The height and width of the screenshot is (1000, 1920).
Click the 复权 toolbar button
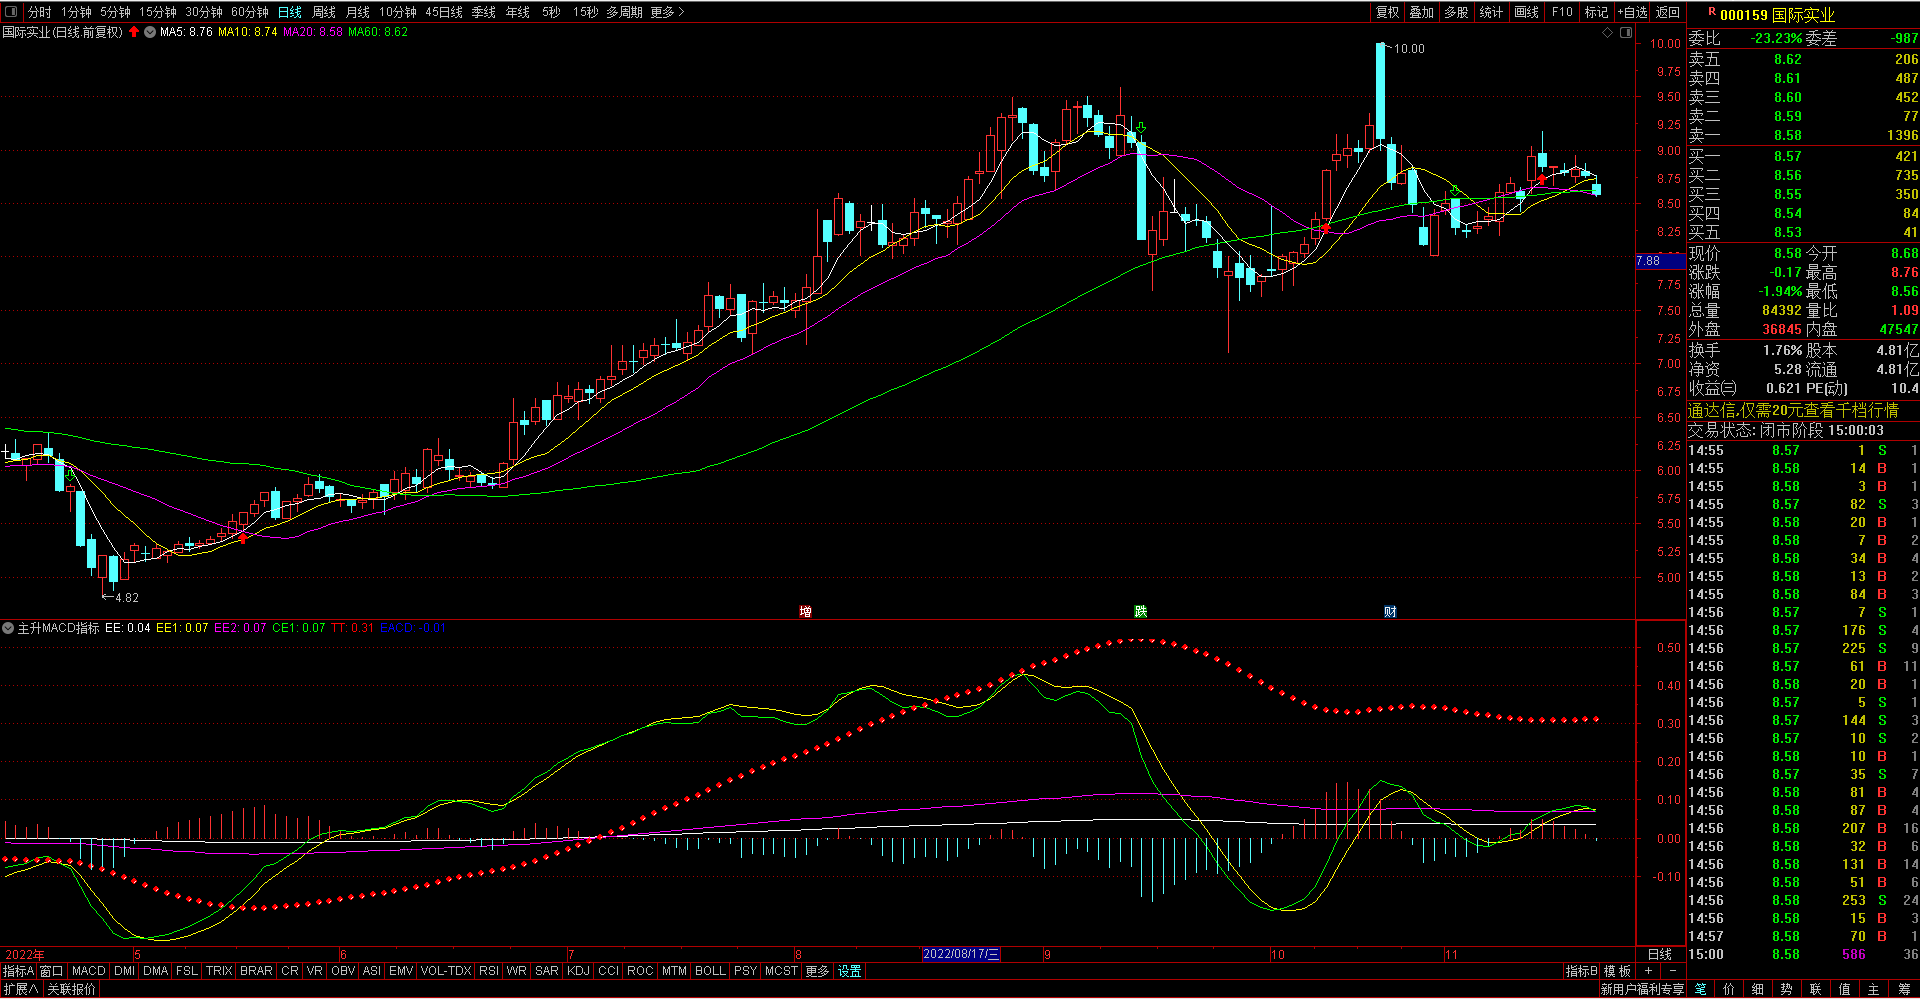click(x=1387, y=12)
